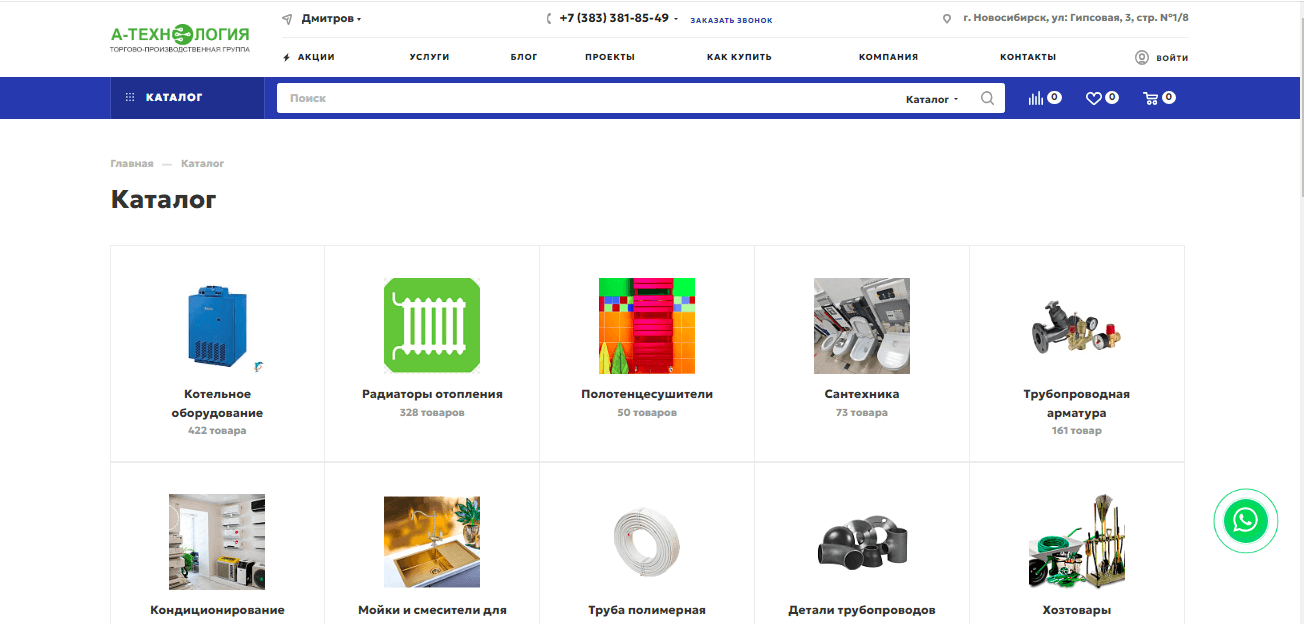Click the 73 товара count
Viewport: 1304px width, 624px height.
[862, 412]
